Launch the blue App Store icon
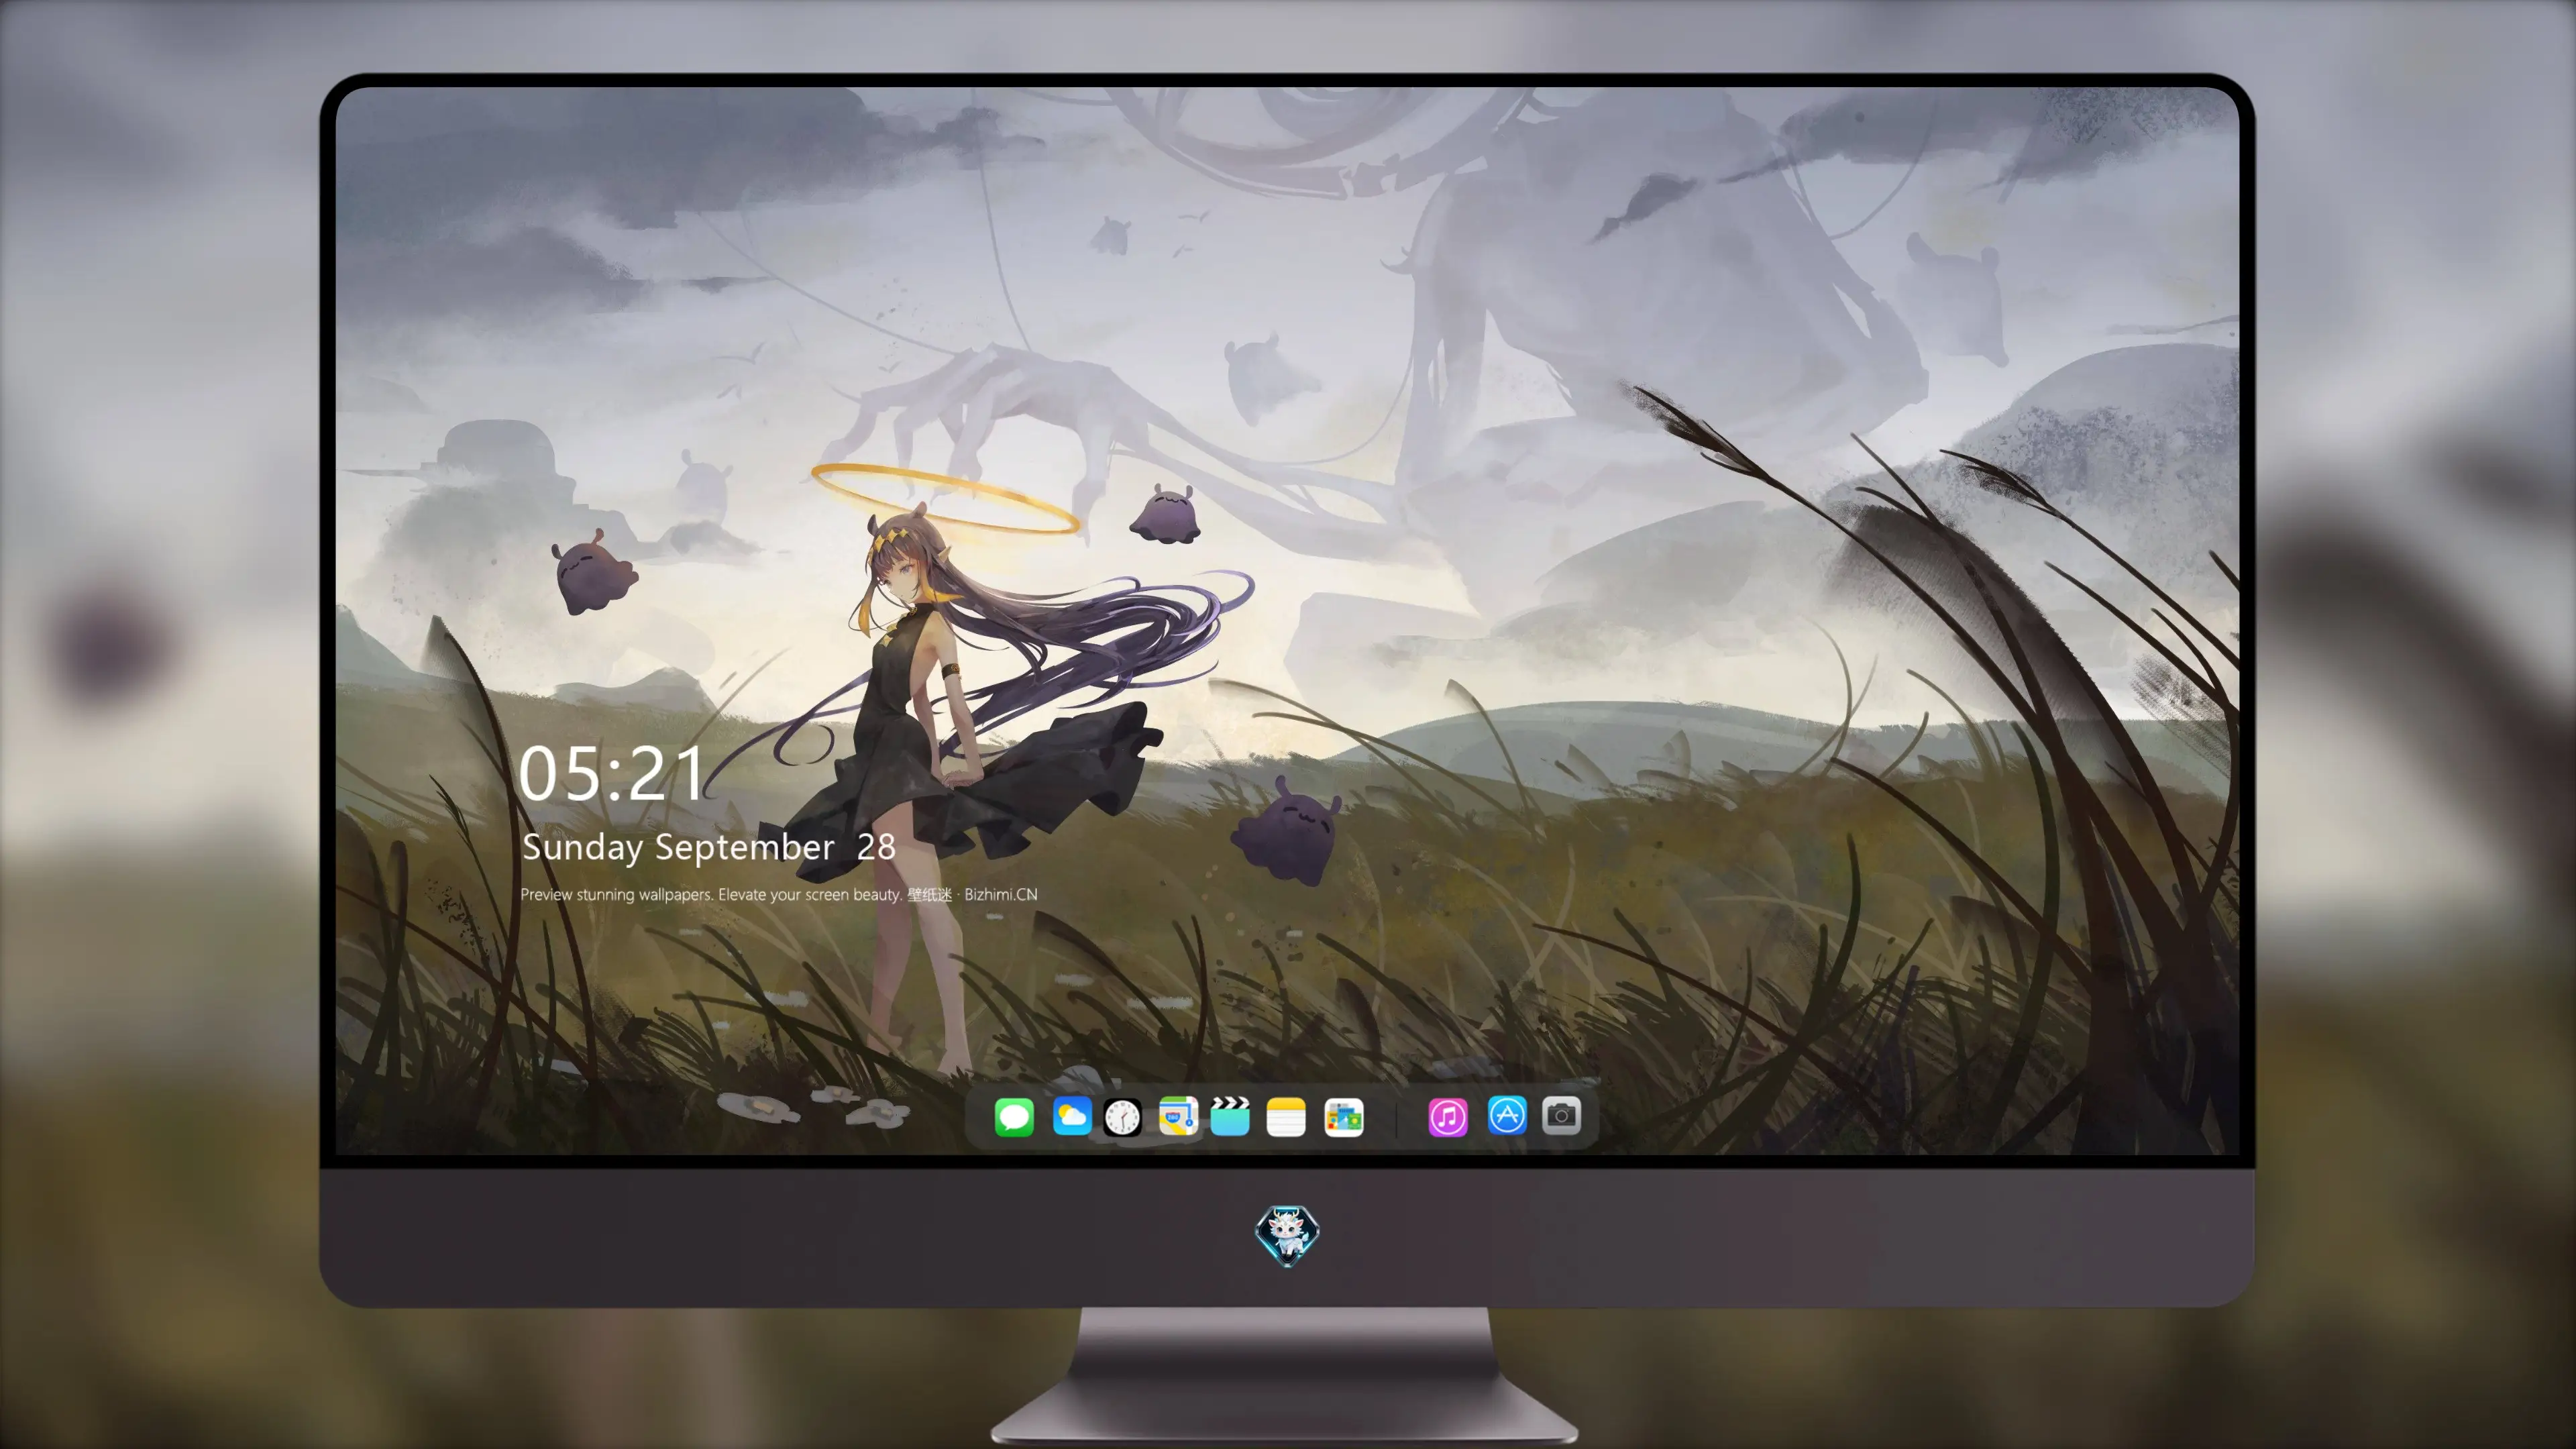This screenshot has height=1449, width=2576. pos(1507,1115)
